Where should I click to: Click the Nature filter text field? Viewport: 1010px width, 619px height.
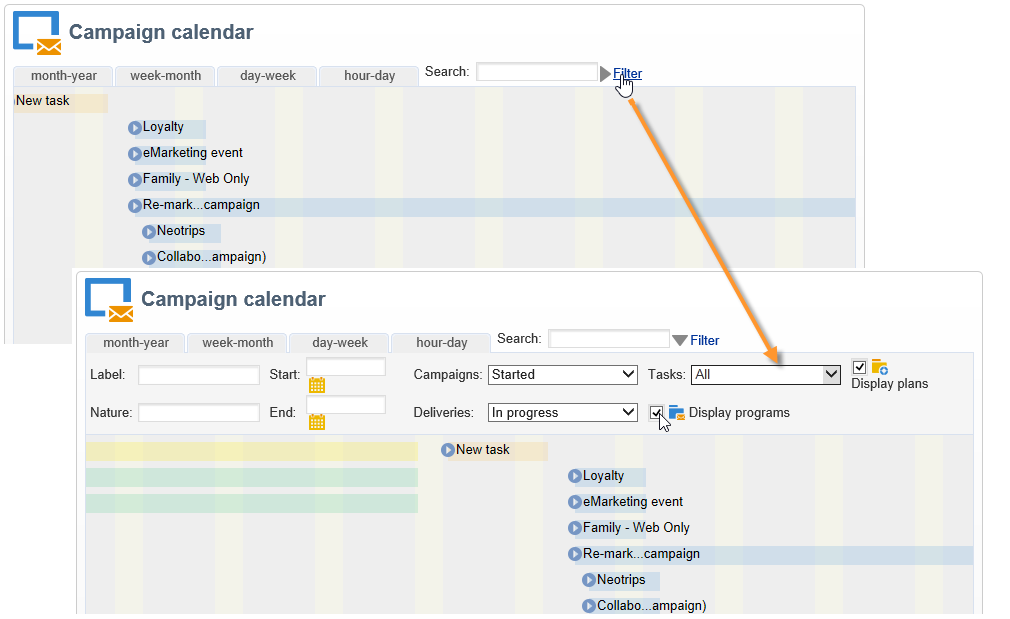[x=199, y=412]
